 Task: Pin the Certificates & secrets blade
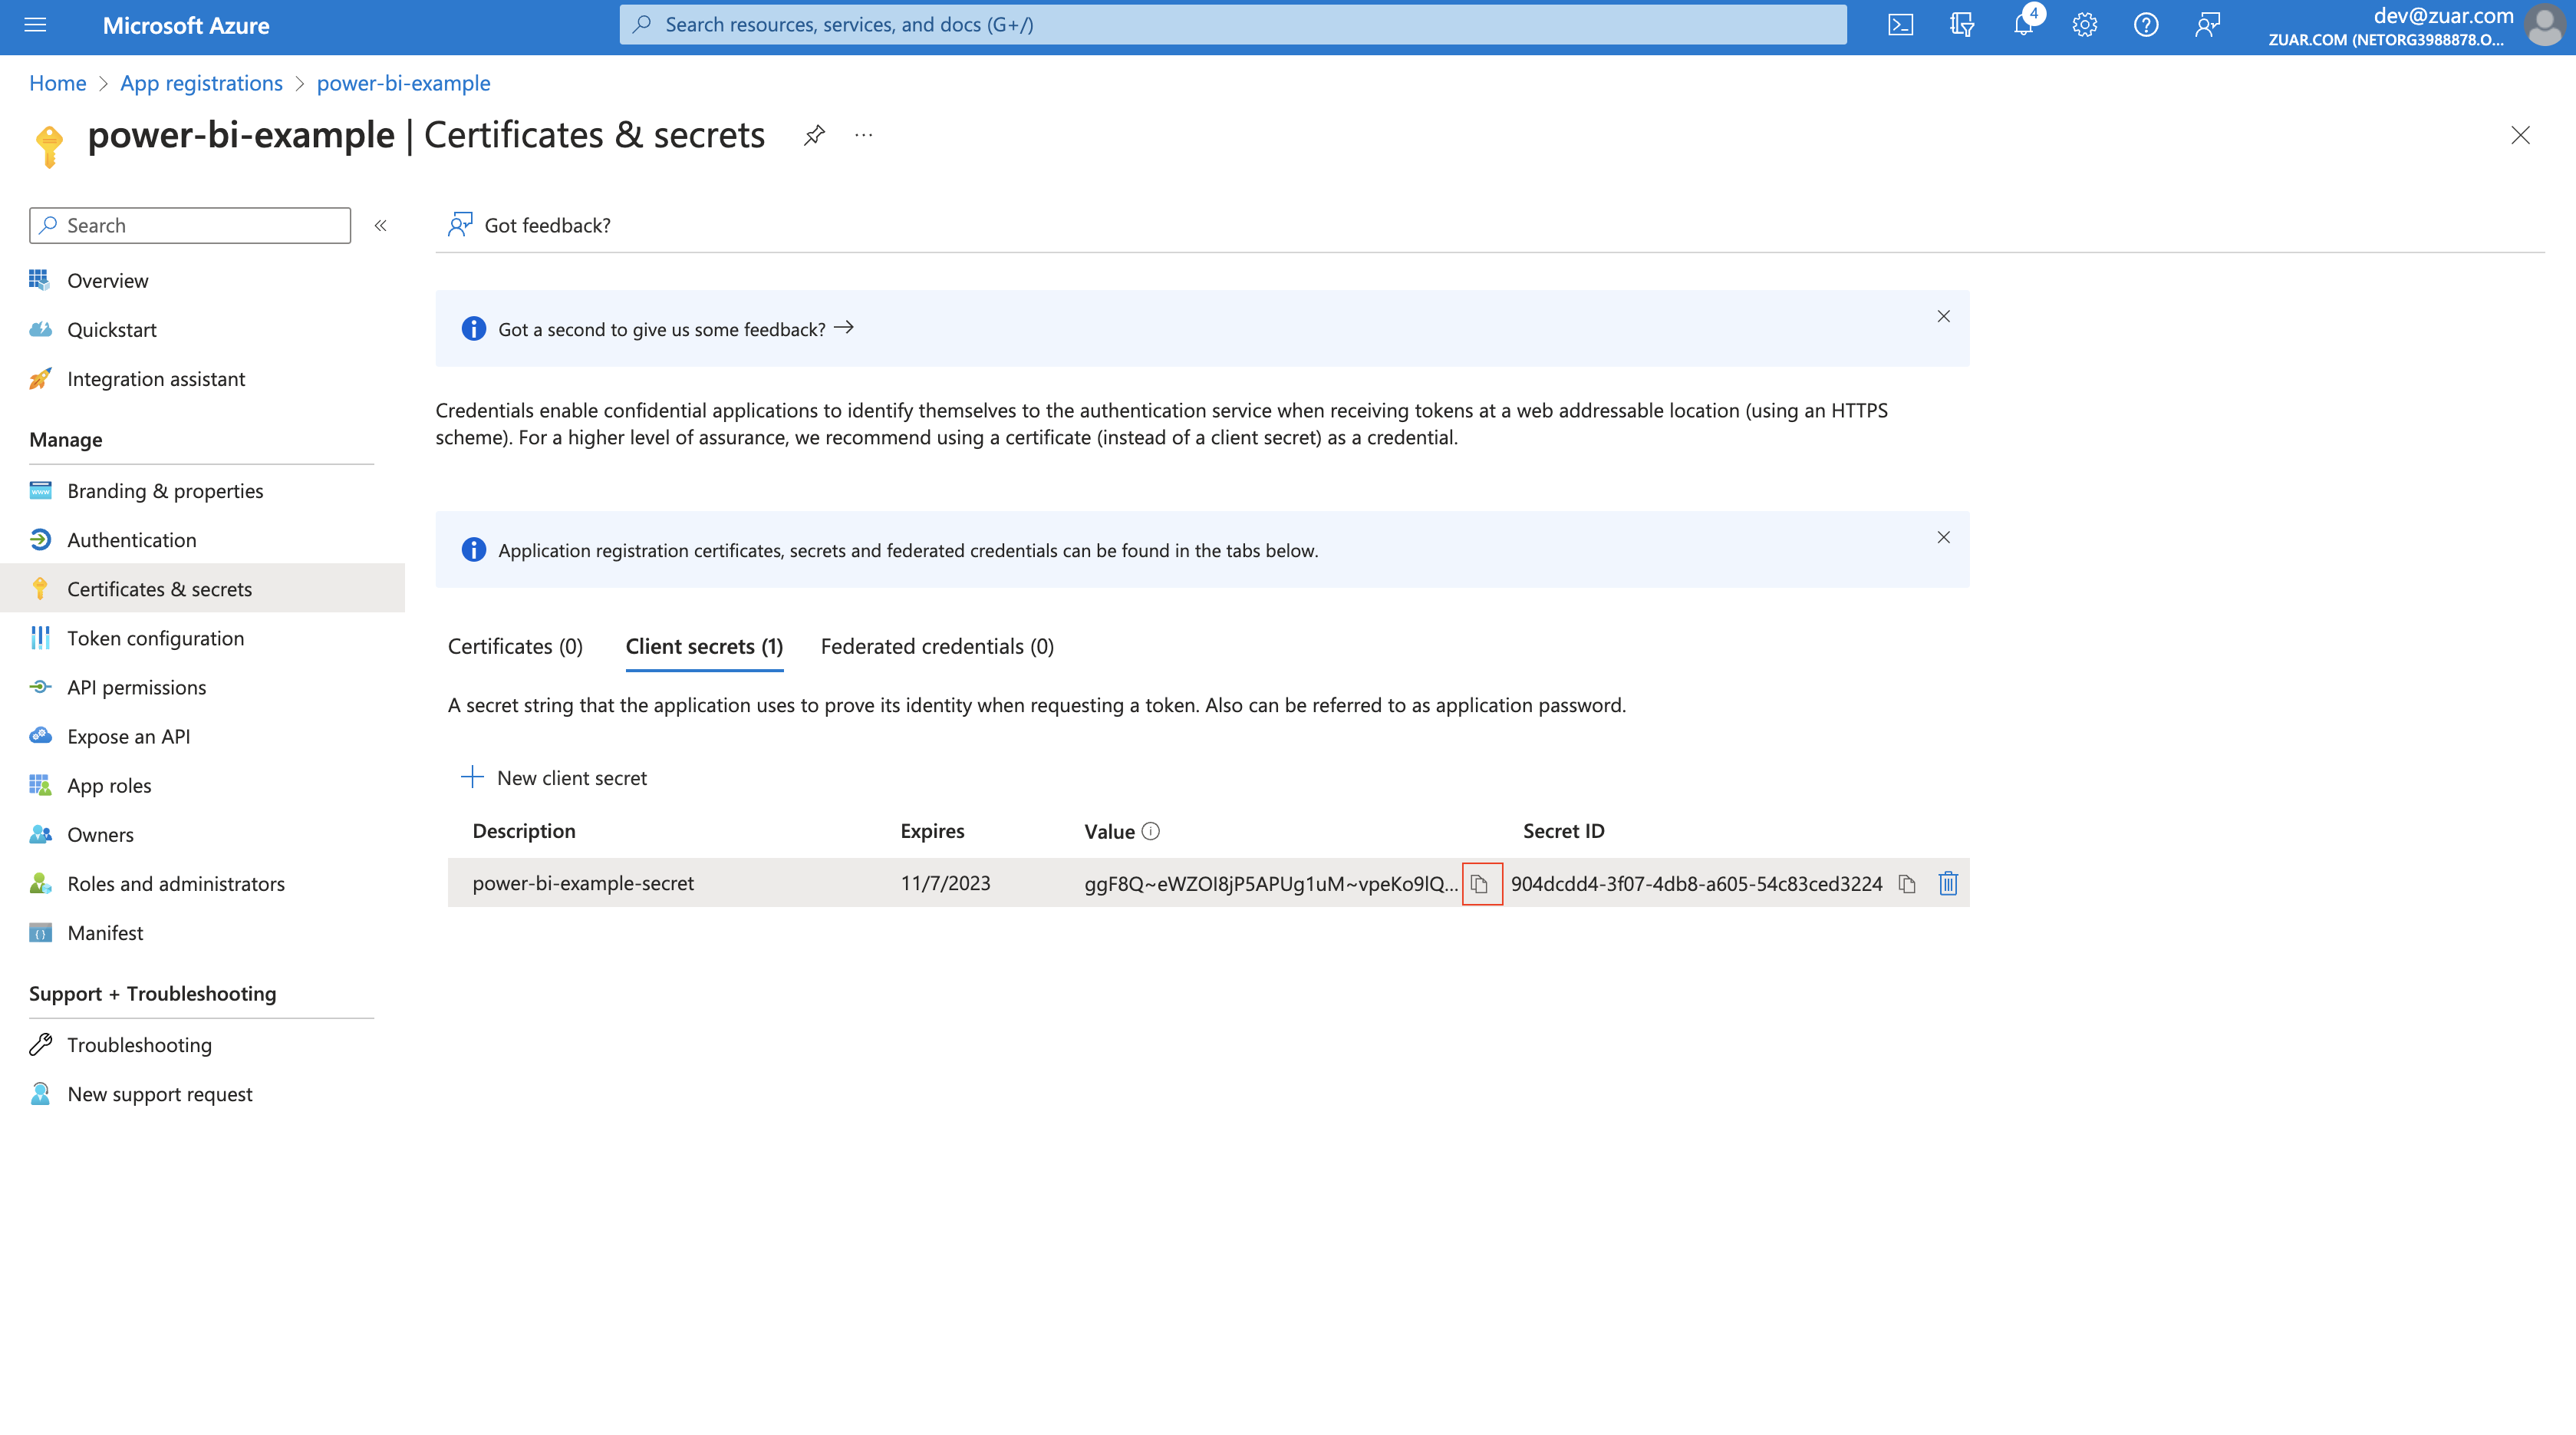pos(814,135)
